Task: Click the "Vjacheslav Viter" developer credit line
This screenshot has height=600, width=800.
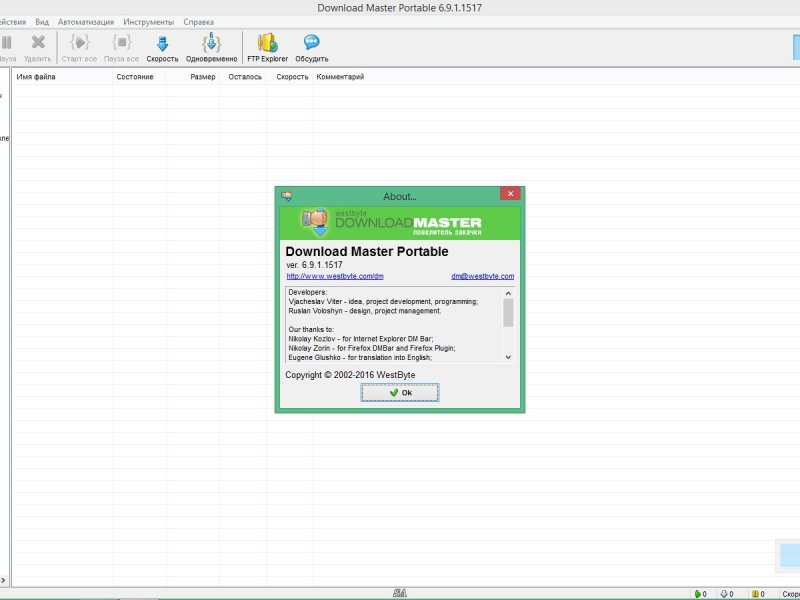Action: coord(383,302)
